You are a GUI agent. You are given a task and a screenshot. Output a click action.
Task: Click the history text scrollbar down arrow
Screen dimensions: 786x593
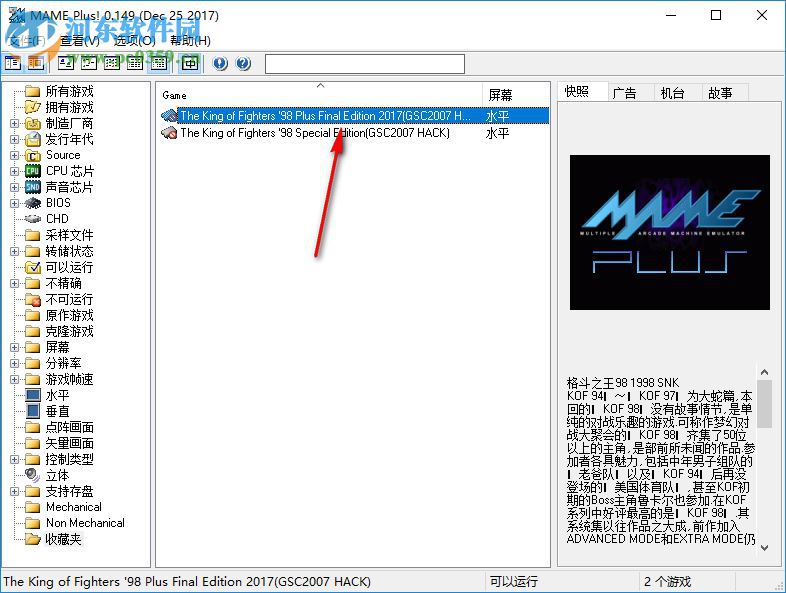(x=764, y=548)
